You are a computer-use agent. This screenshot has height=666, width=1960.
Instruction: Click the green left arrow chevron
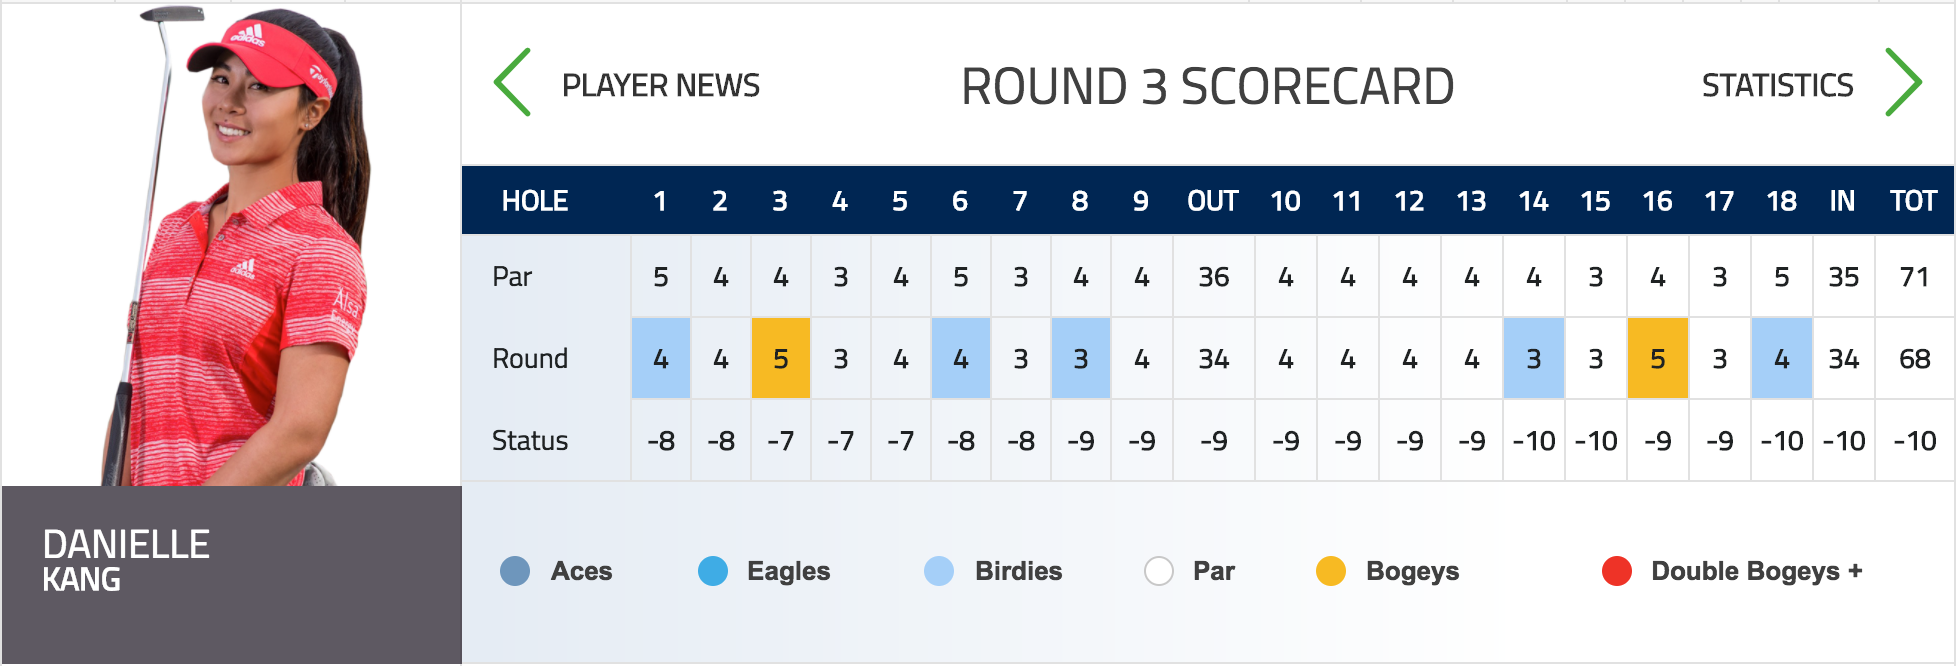(x=512, y=83)
